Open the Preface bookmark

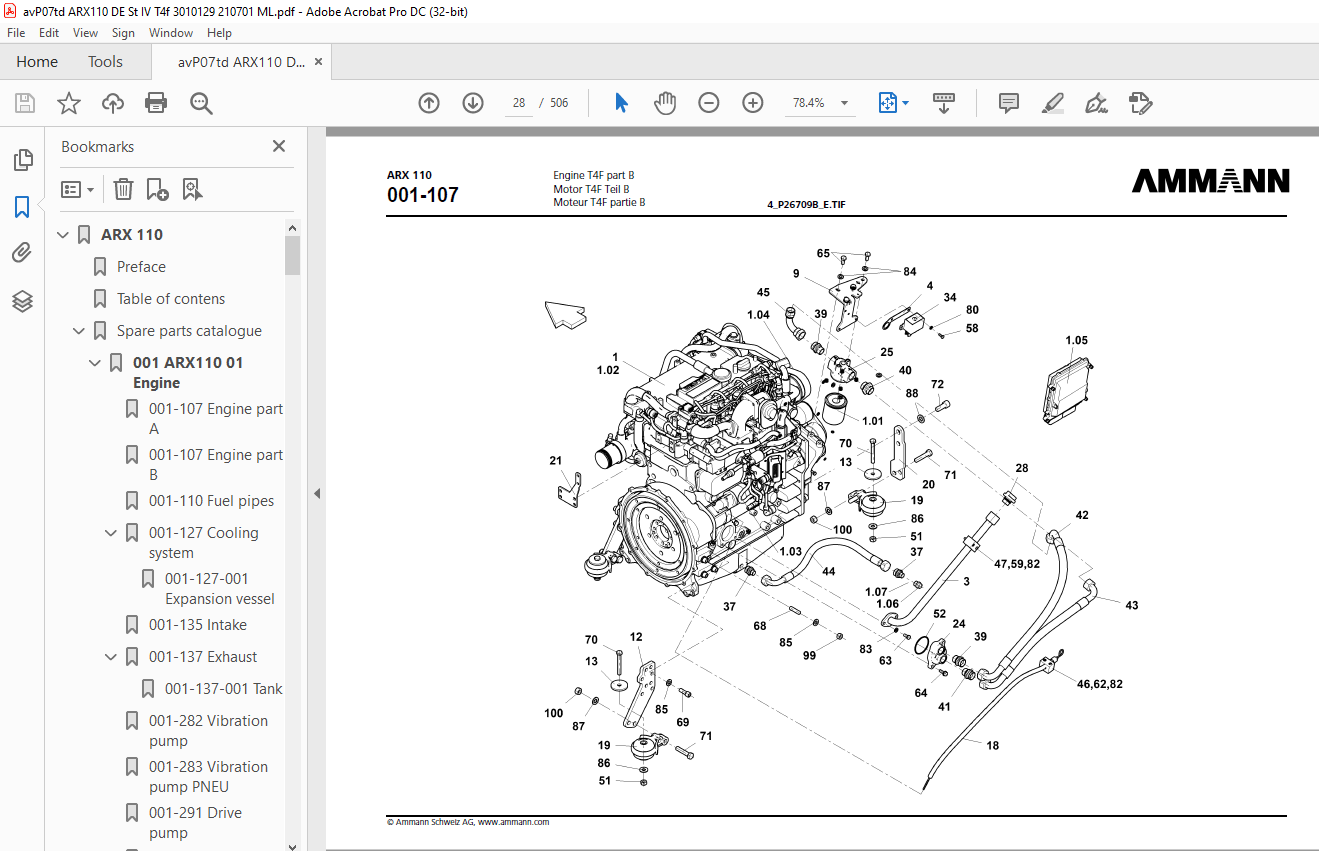pyautogui.click(x=141, y=267)
